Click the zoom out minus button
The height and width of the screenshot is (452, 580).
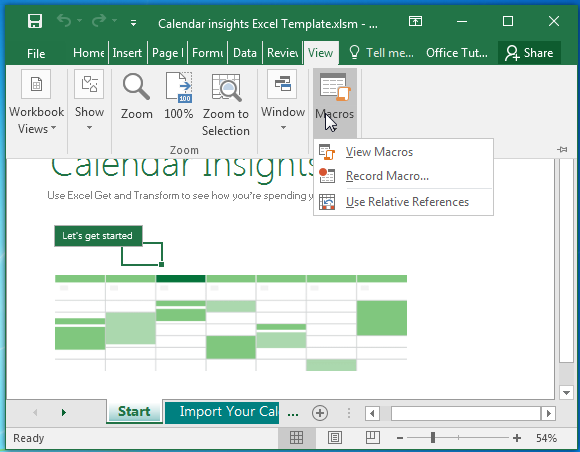(399, 438)
